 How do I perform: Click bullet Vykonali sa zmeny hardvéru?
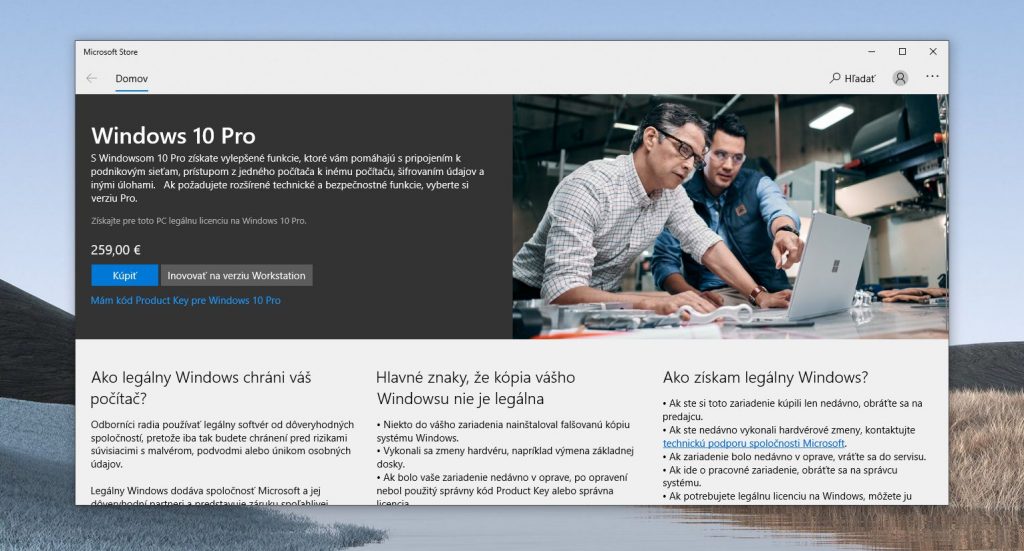(505, 457)
